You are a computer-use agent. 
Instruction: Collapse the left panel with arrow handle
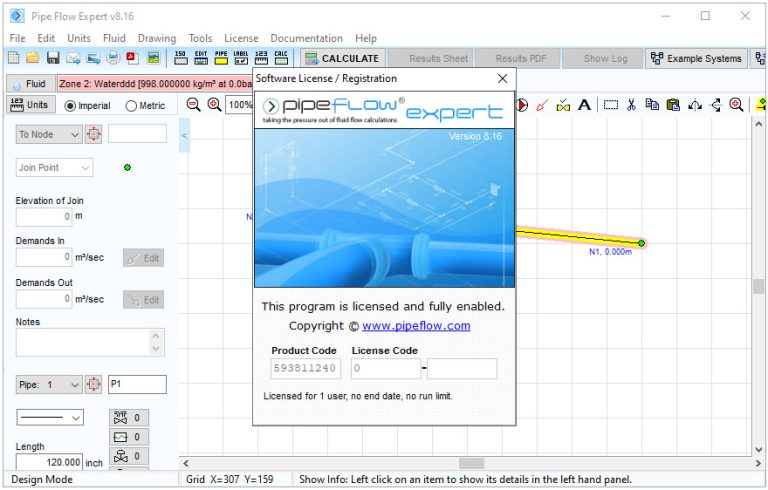click(184, 135)
